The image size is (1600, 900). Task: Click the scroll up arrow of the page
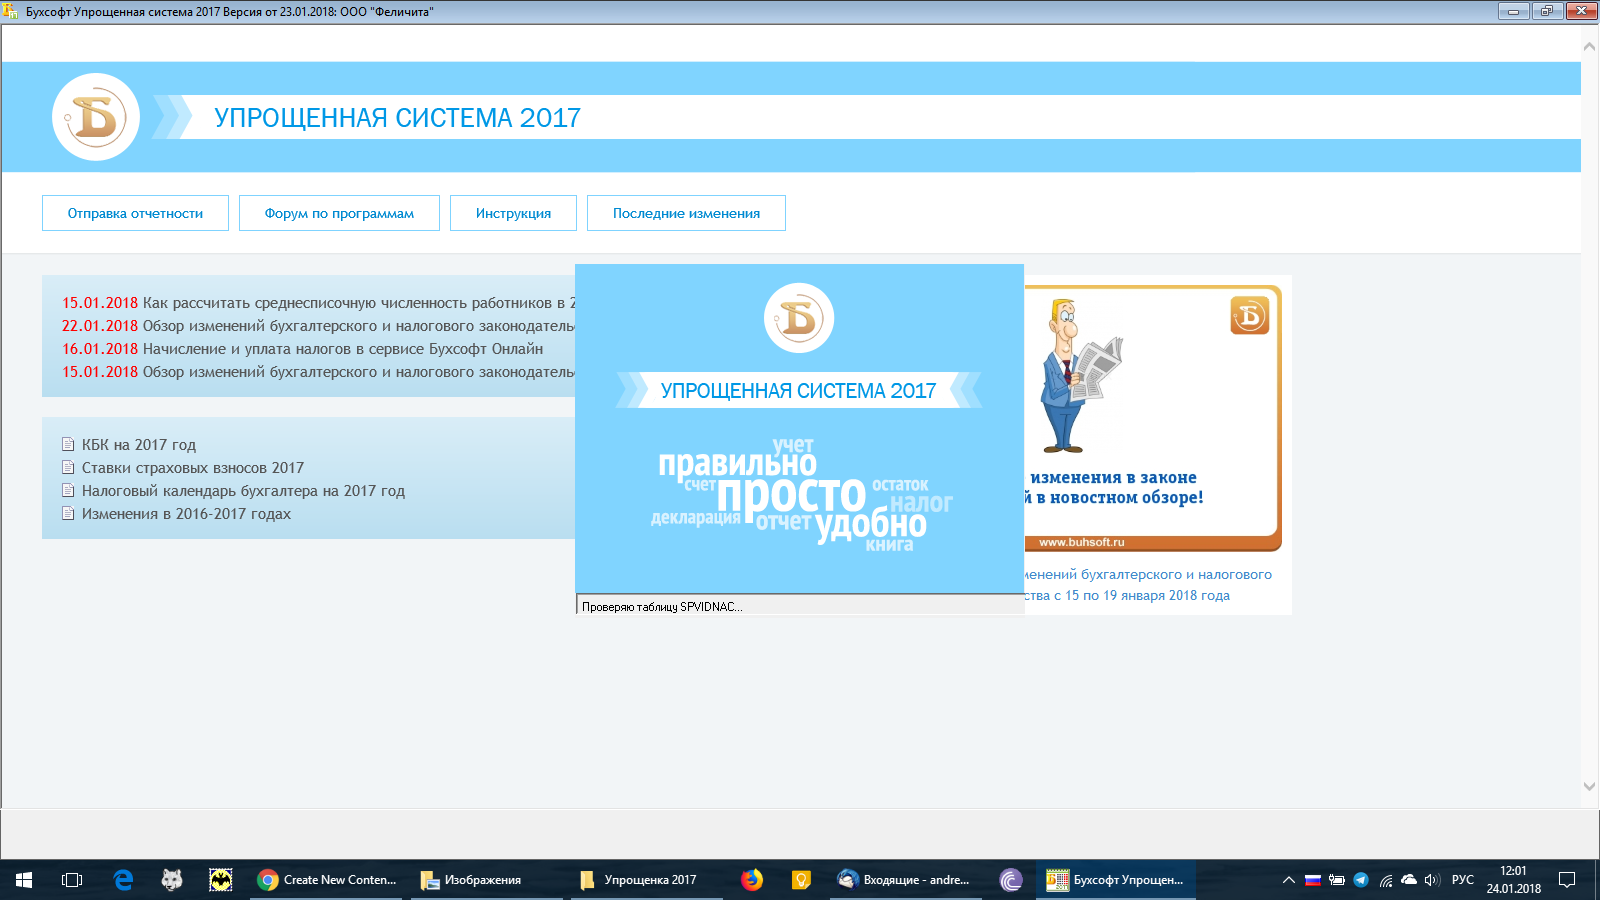[1589, 46]
